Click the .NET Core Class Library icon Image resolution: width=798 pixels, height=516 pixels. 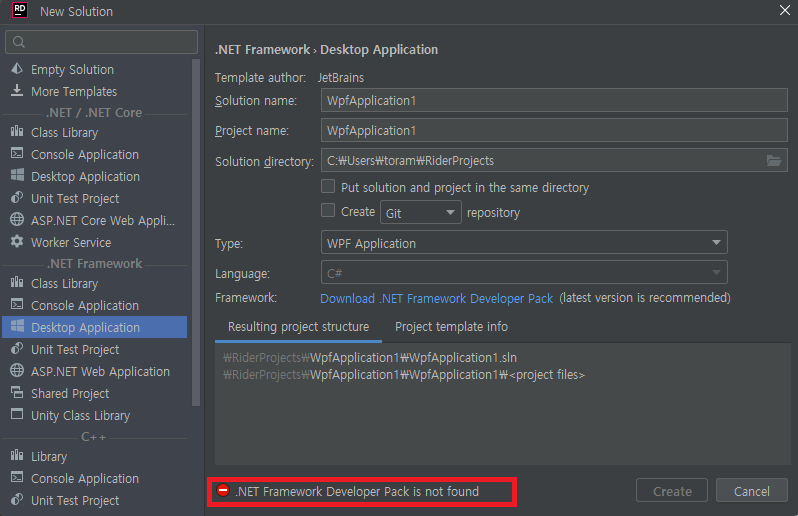[17, 131]
